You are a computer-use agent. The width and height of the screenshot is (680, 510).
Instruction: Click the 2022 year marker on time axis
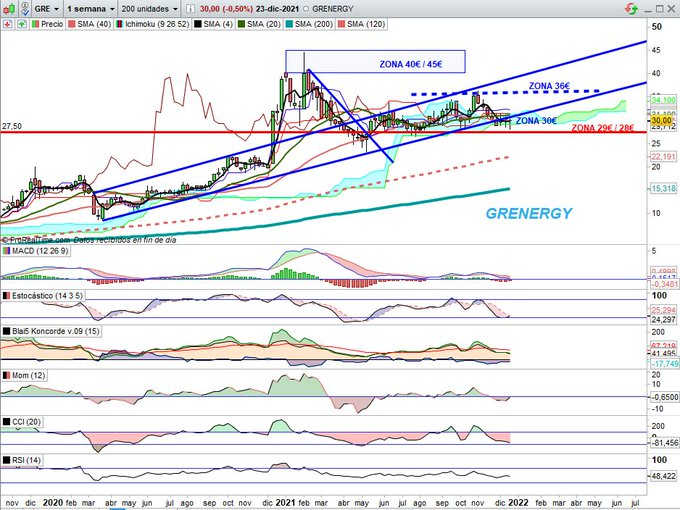tap(518, 503)
